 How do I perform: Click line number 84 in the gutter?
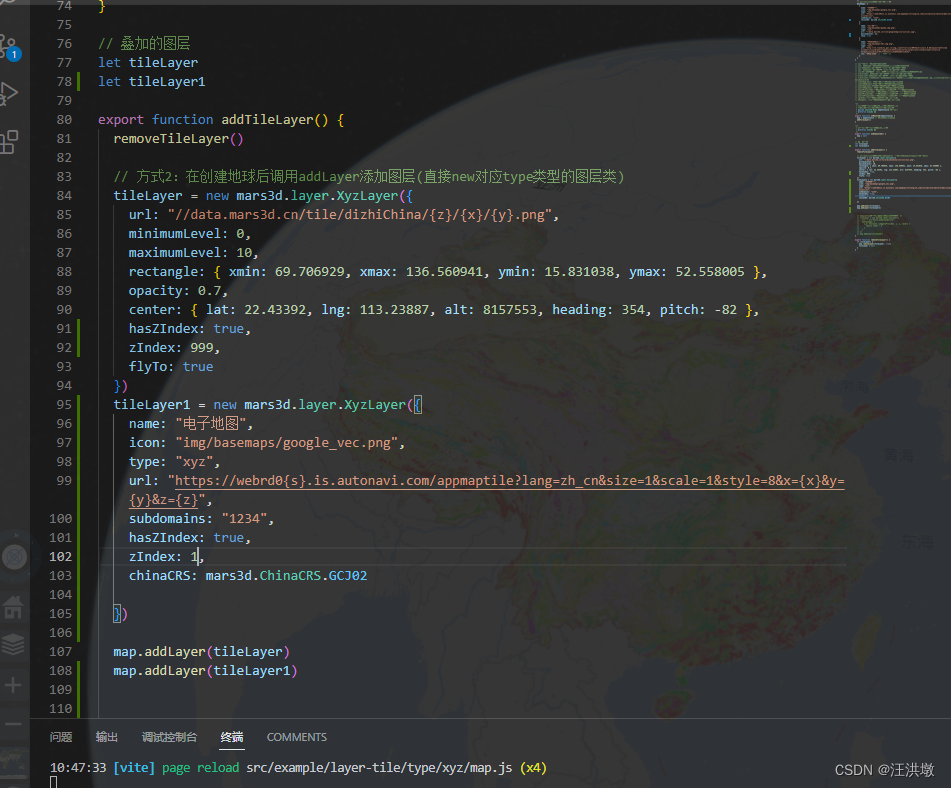point(63,195)
